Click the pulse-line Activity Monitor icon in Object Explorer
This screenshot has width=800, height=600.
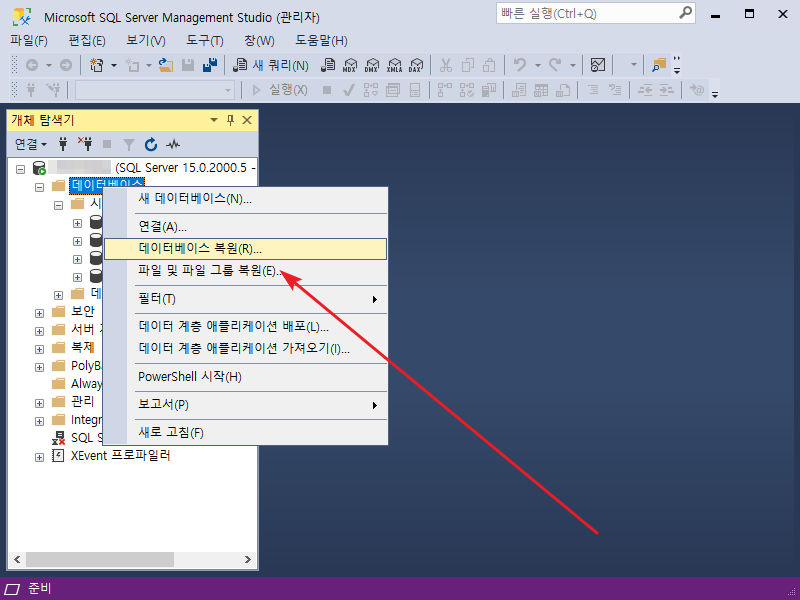[x=173, y=144]
